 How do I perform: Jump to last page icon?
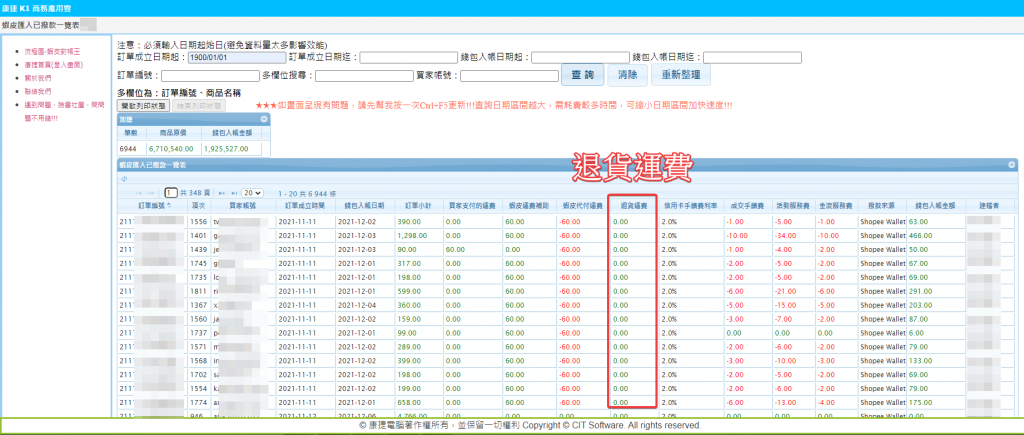tap(232, 191)
